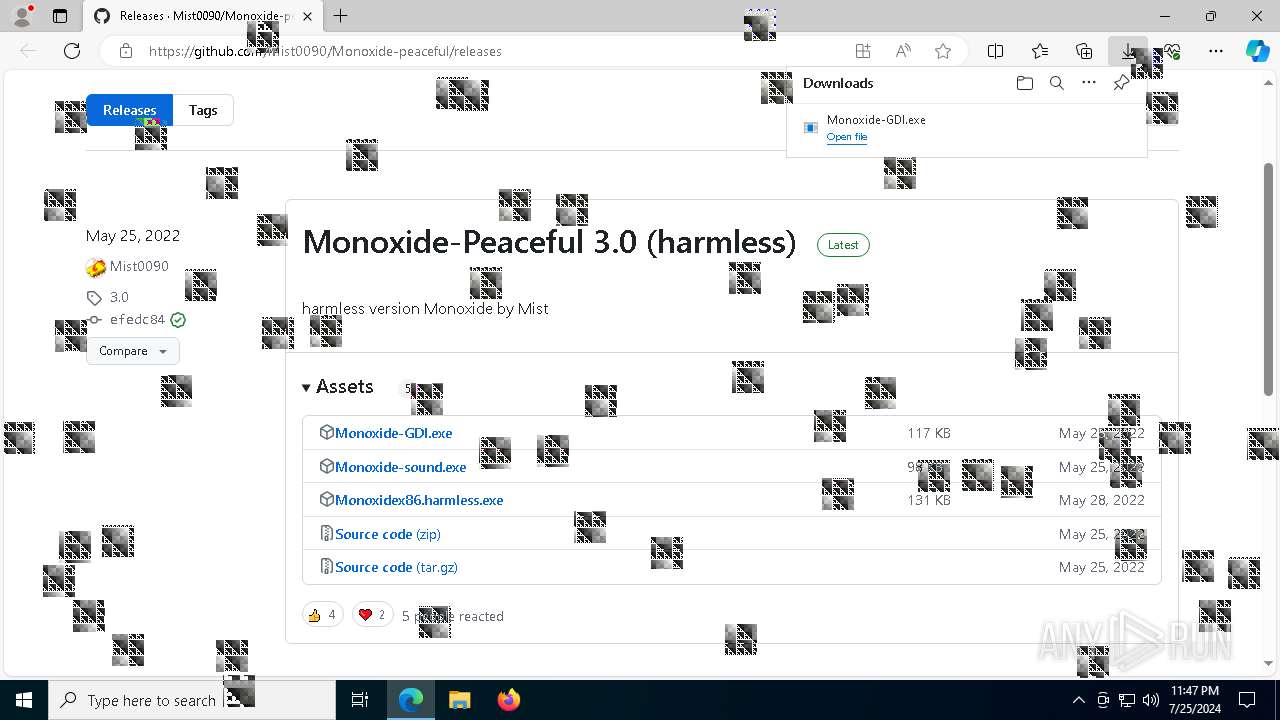Screen dimensions: 1280x720
Task: Download Source code tar.gz
Action: tap(396, 567)
